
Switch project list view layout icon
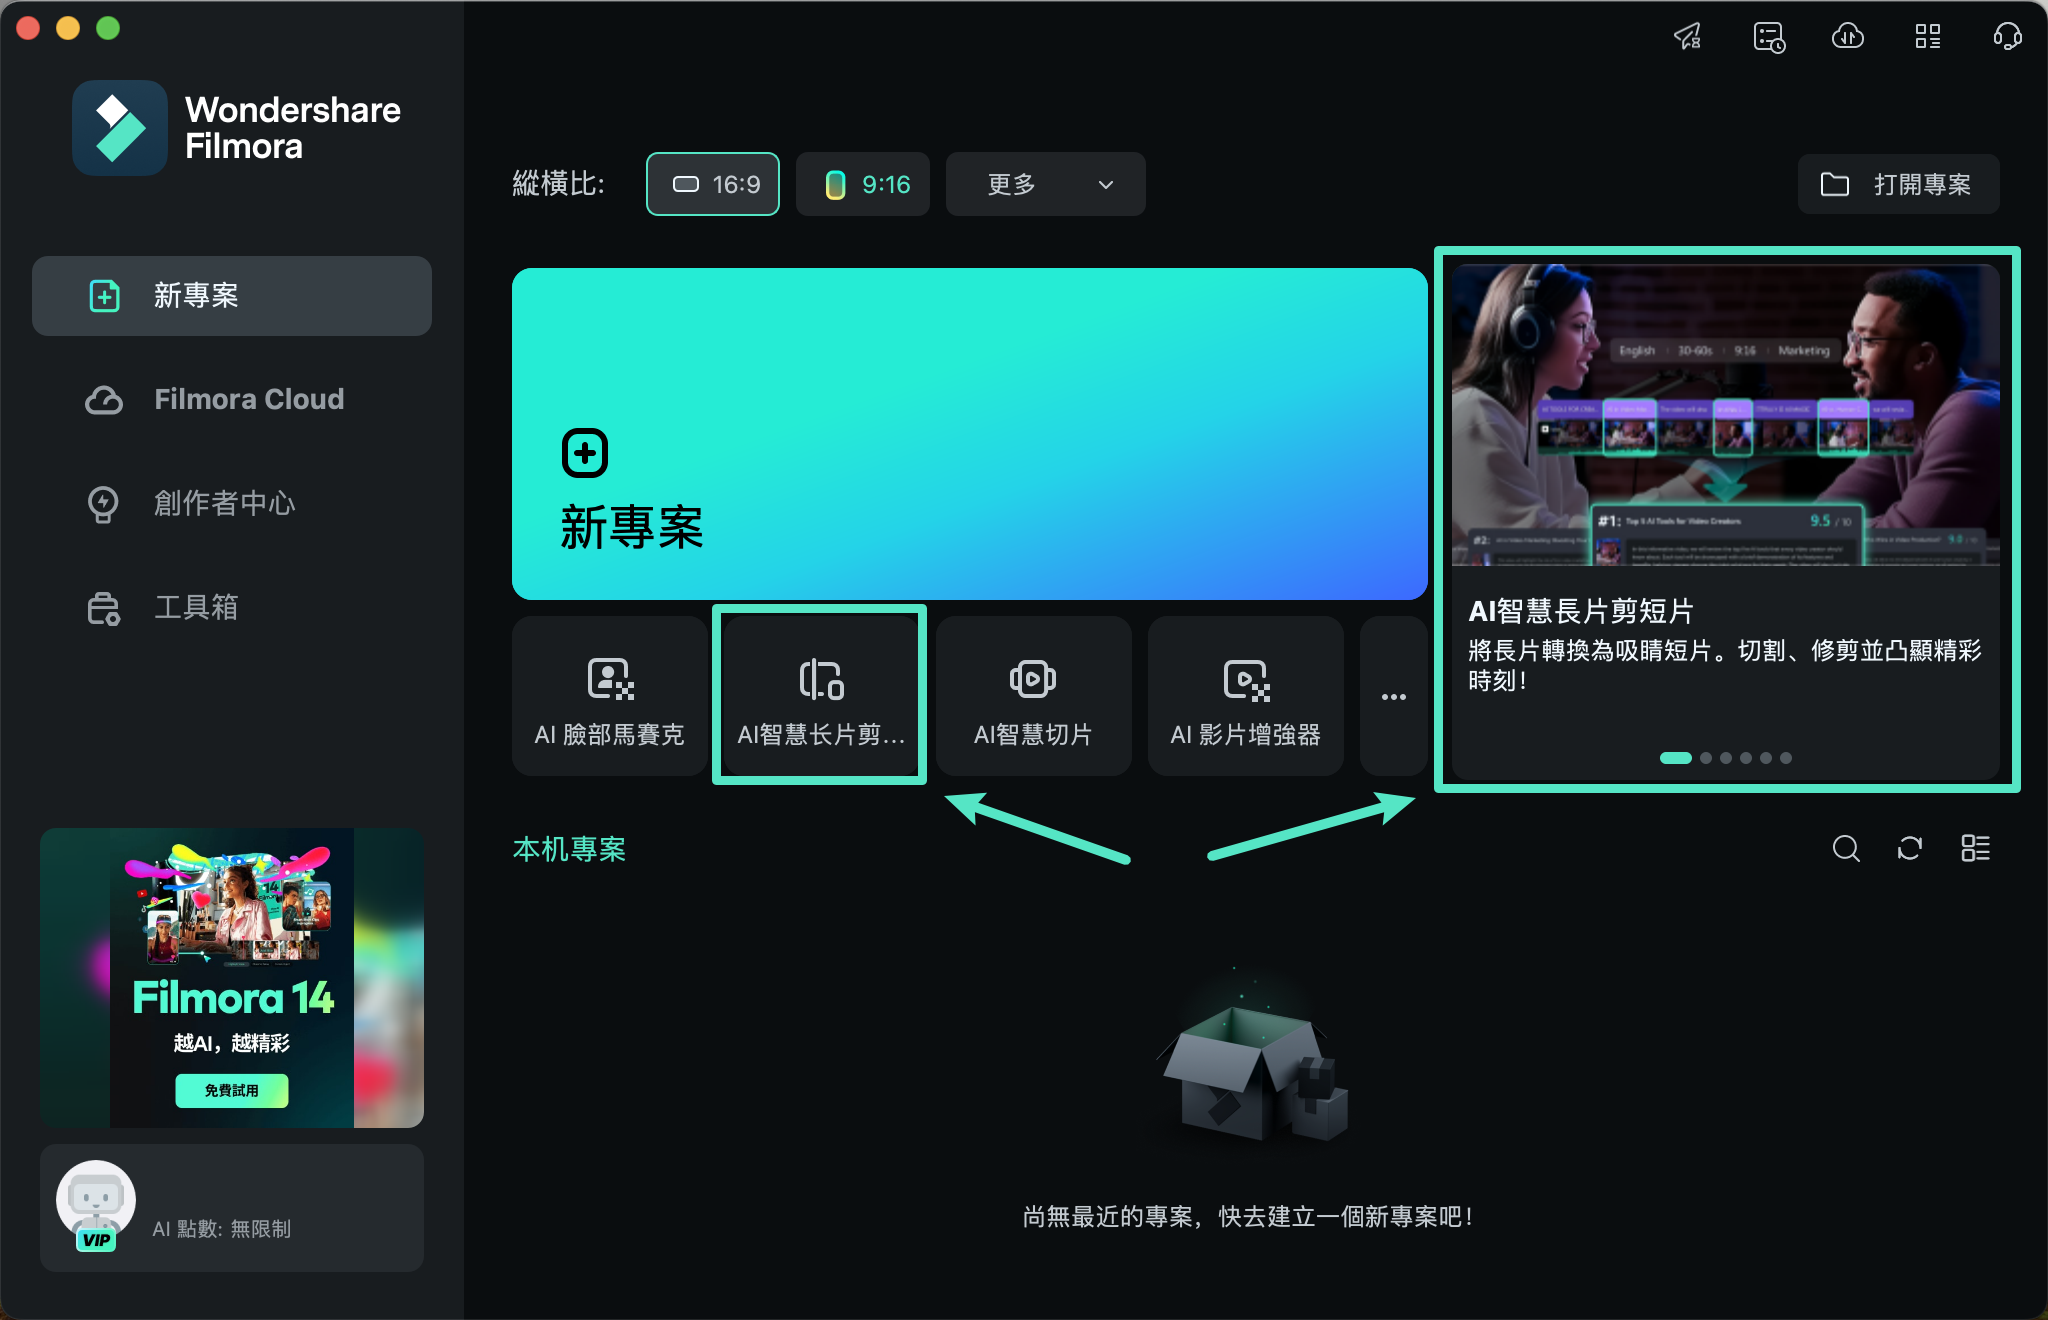point(1975,849)
